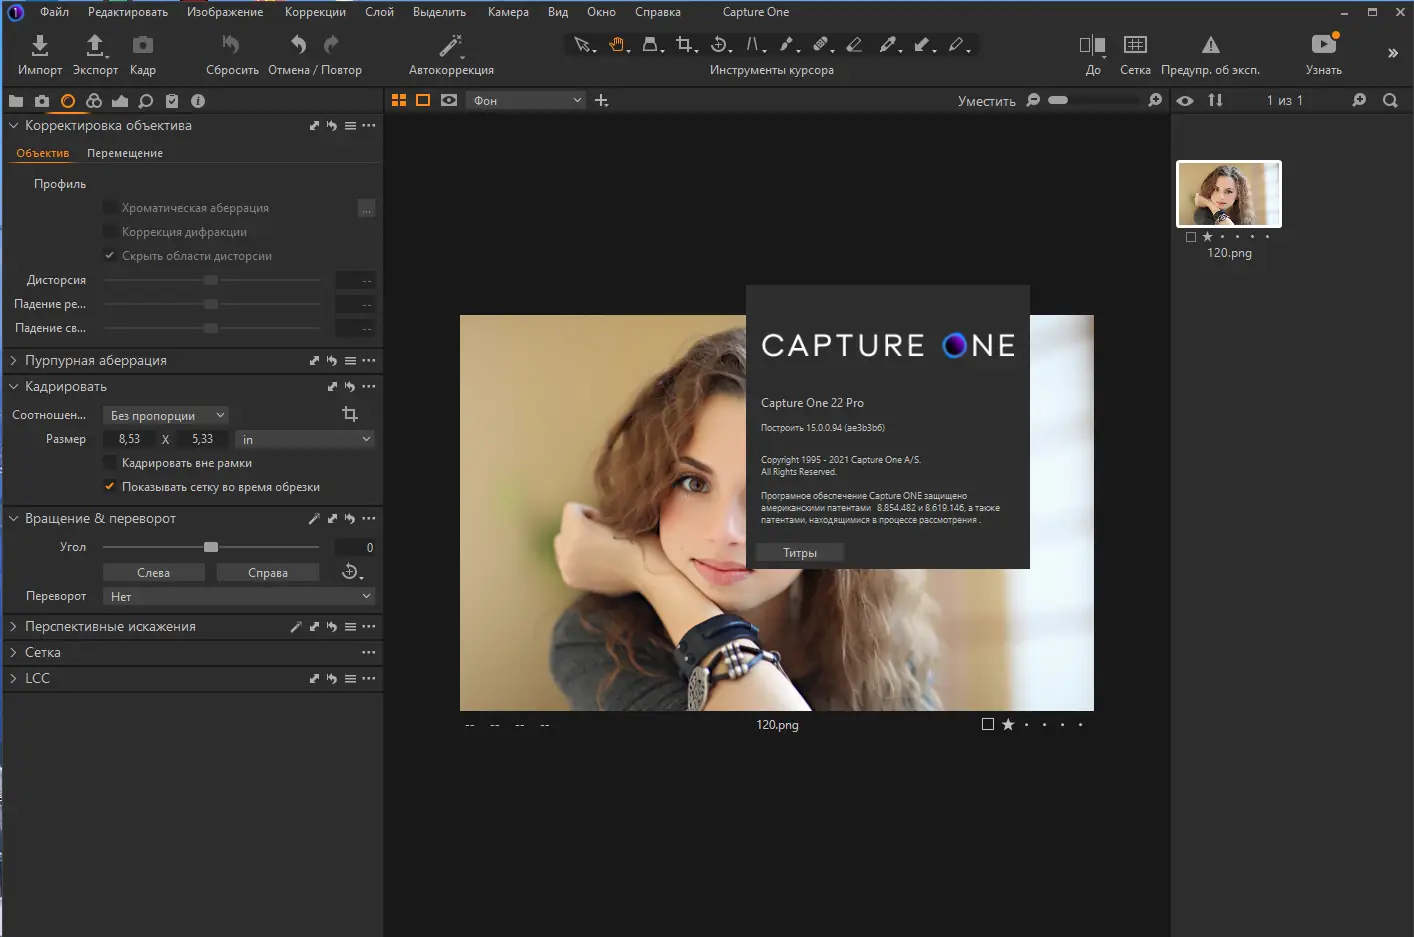Switch to the Перемещение tab

pyautogui.click(x=124, y=152)
